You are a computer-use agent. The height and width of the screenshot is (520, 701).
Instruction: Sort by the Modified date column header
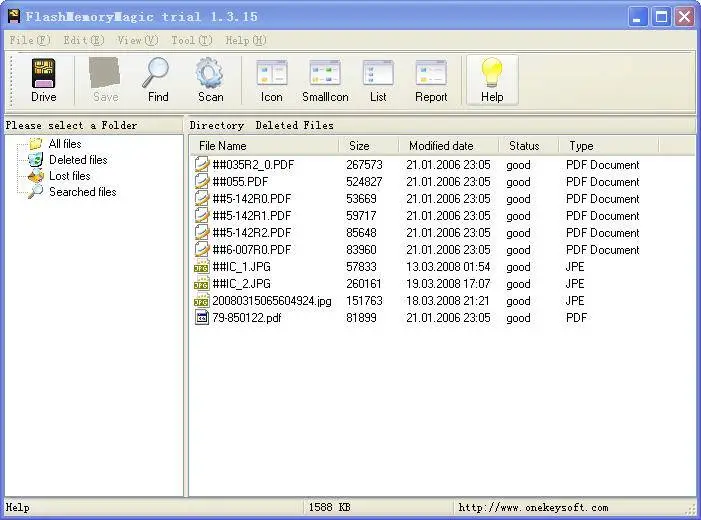click(448, 146)
